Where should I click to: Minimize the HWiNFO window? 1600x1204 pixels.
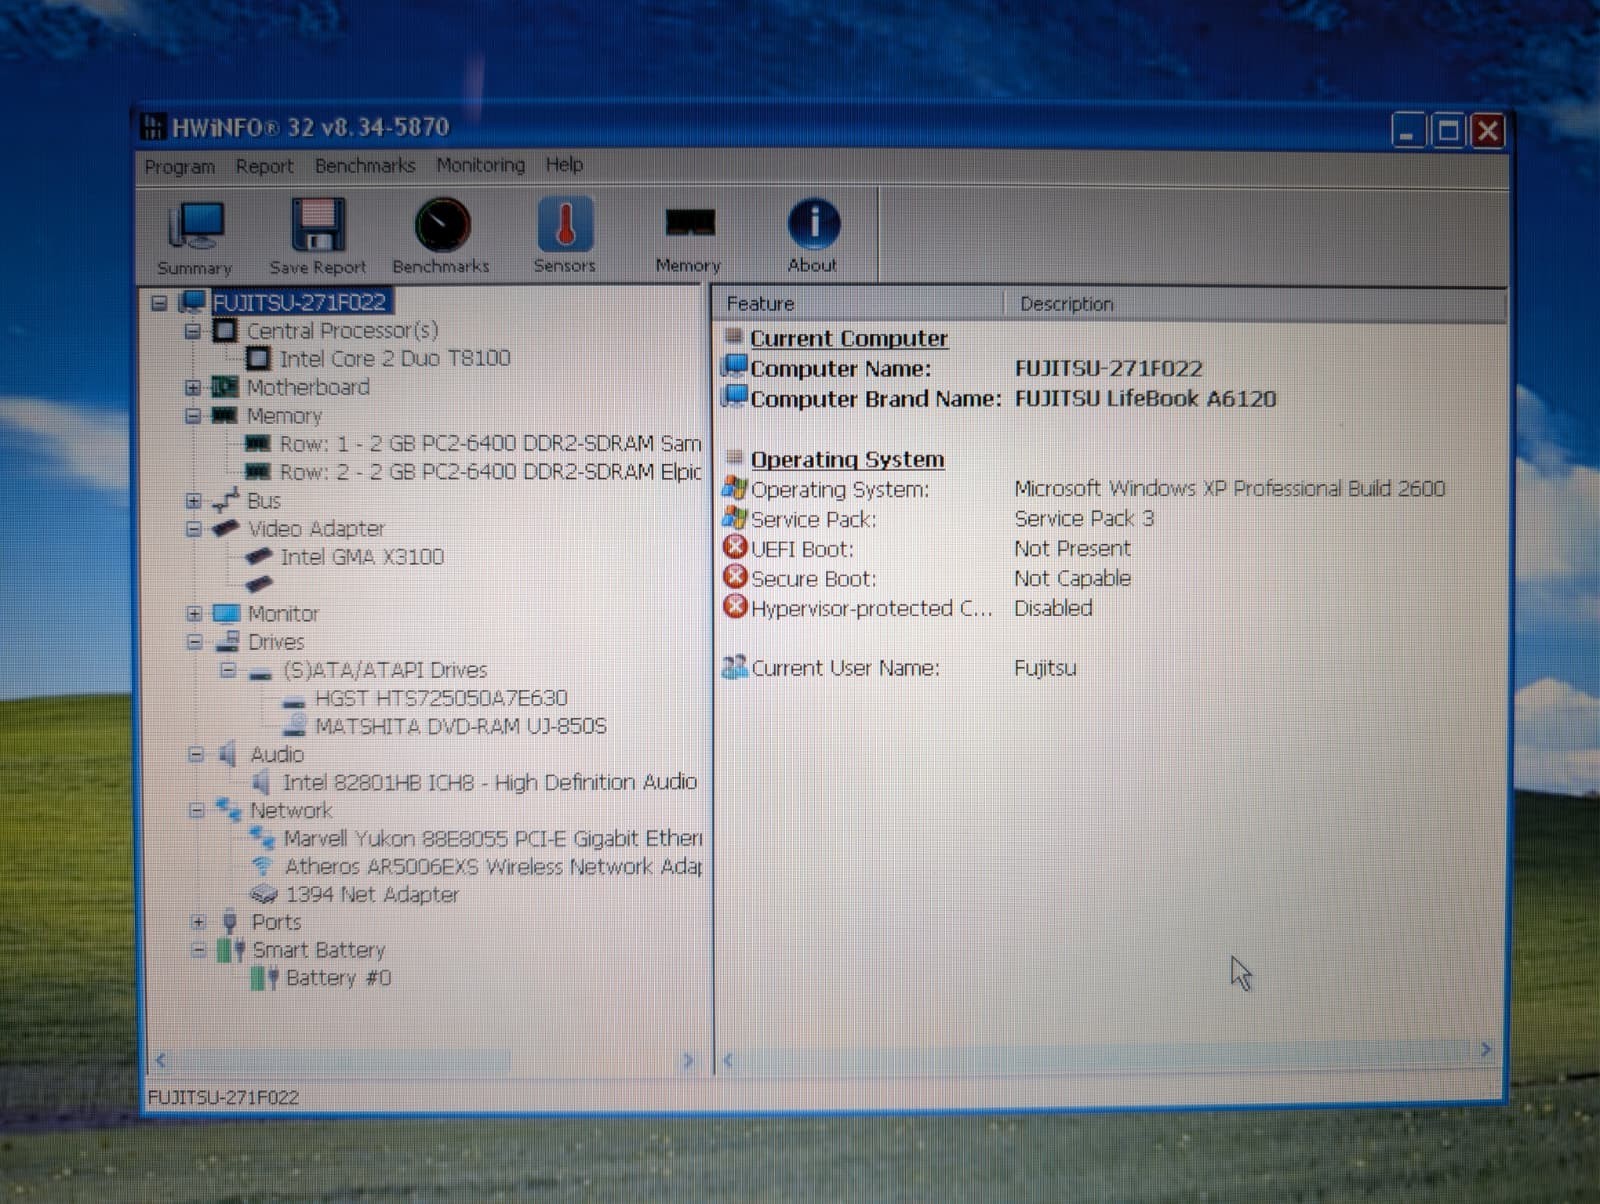pyautogui.click(x=1407, y=131)
